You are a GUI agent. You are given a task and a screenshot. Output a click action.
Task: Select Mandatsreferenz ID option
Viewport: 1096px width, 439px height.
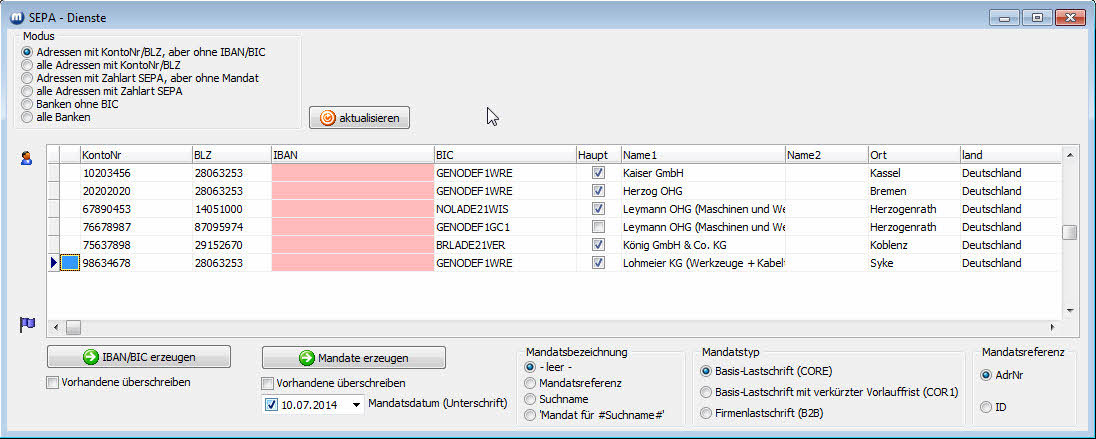tap(987, 407)
